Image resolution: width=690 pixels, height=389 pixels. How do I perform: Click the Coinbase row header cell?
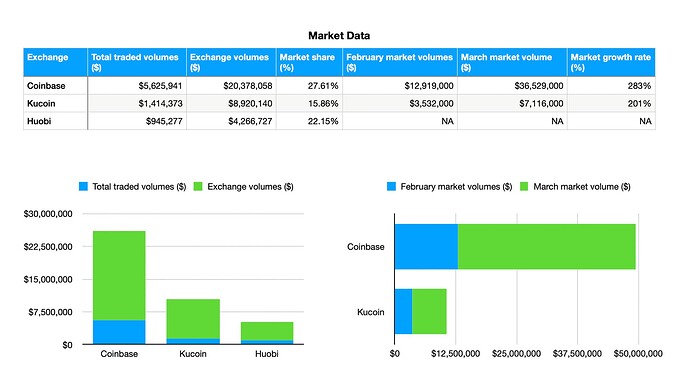[55, 86]
